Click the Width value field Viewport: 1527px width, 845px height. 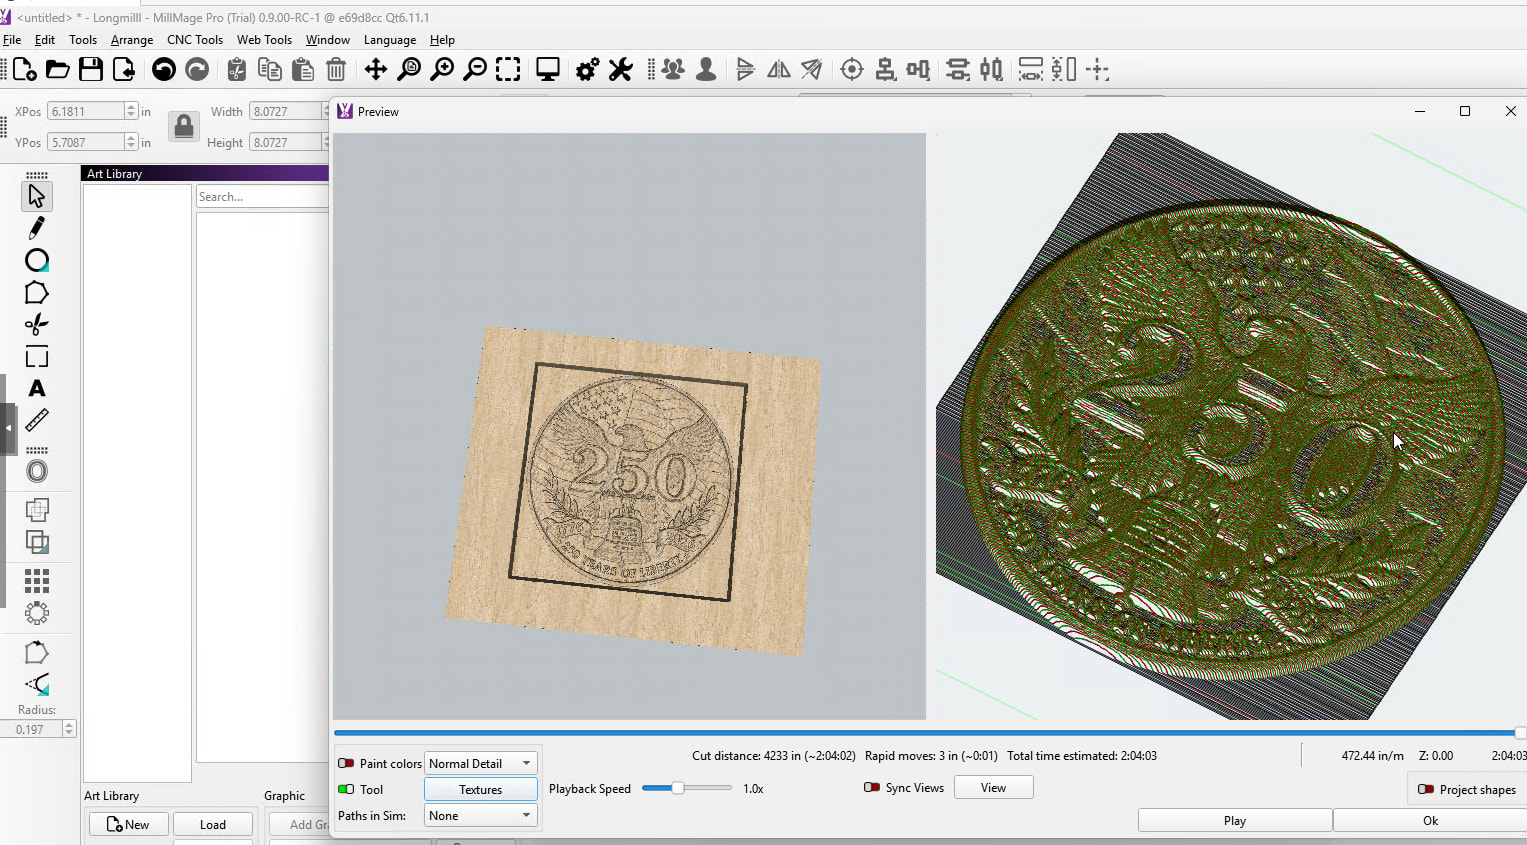click(x=285, y=111)
